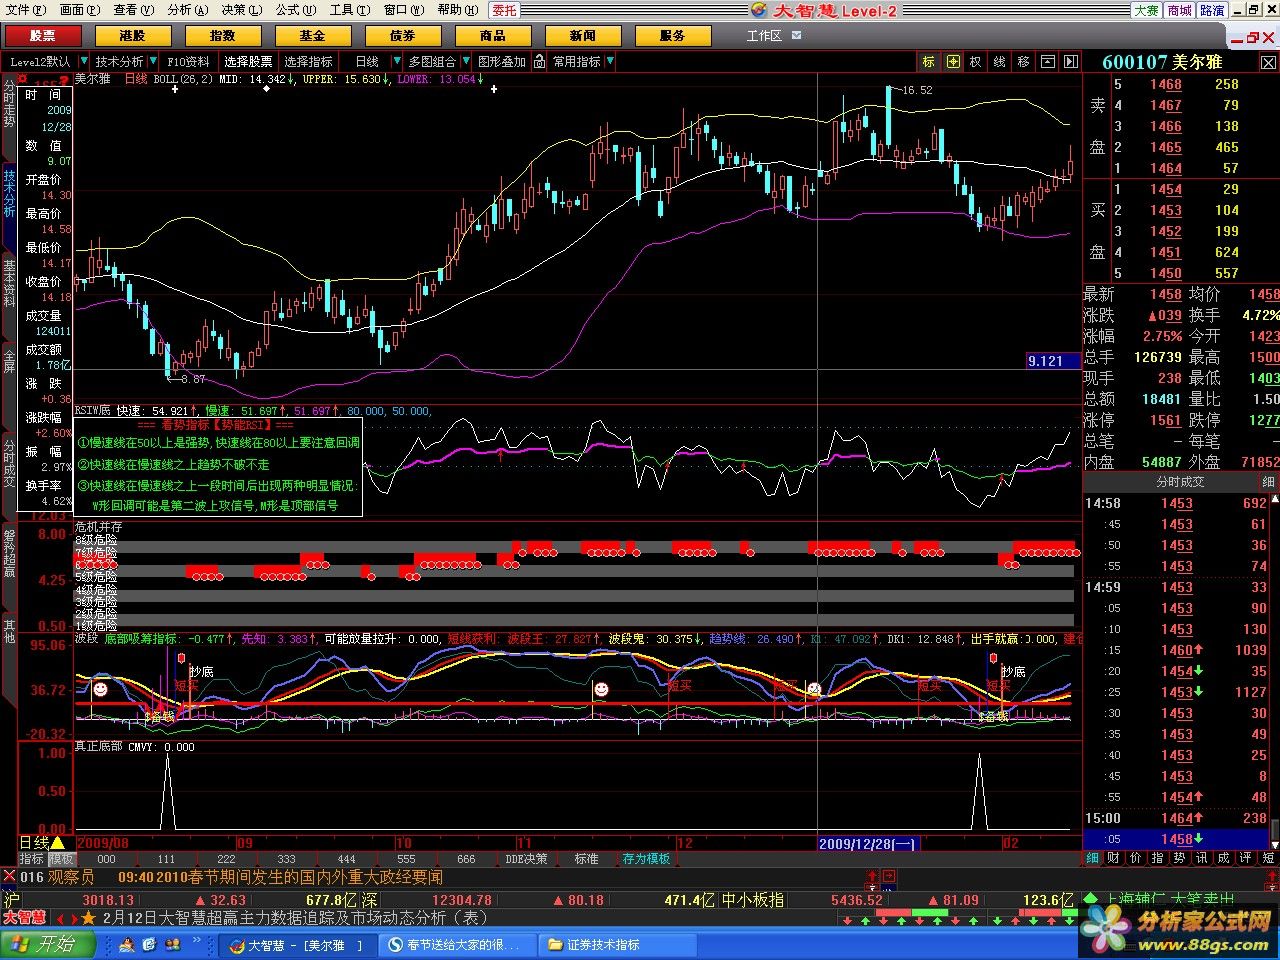This screenshot has height=960, width=1280.
Task: Open the 新闻 news tab
Action: 582,35
